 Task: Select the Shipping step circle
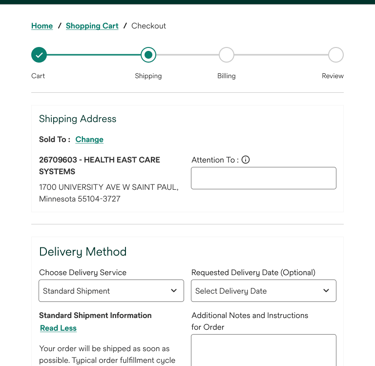pyautogui.click(x=148, y=55)
